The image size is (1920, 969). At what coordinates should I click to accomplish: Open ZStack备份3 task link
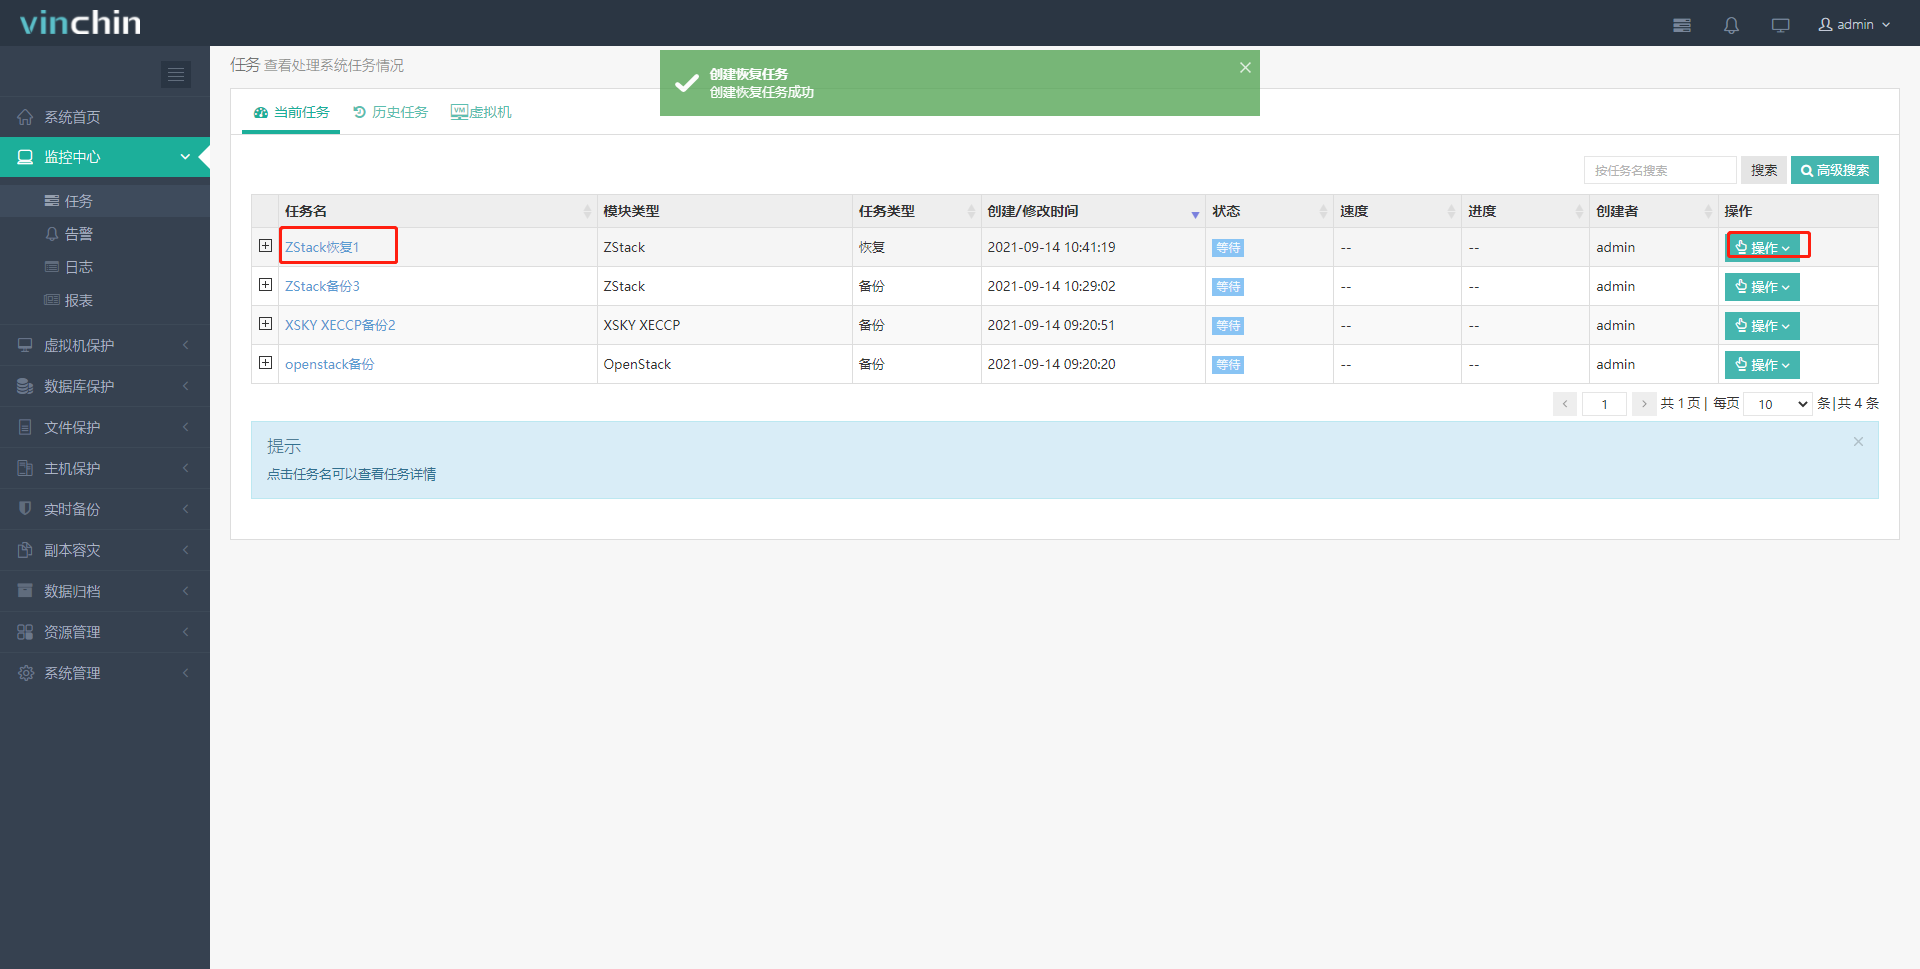[x=322, y=286]
